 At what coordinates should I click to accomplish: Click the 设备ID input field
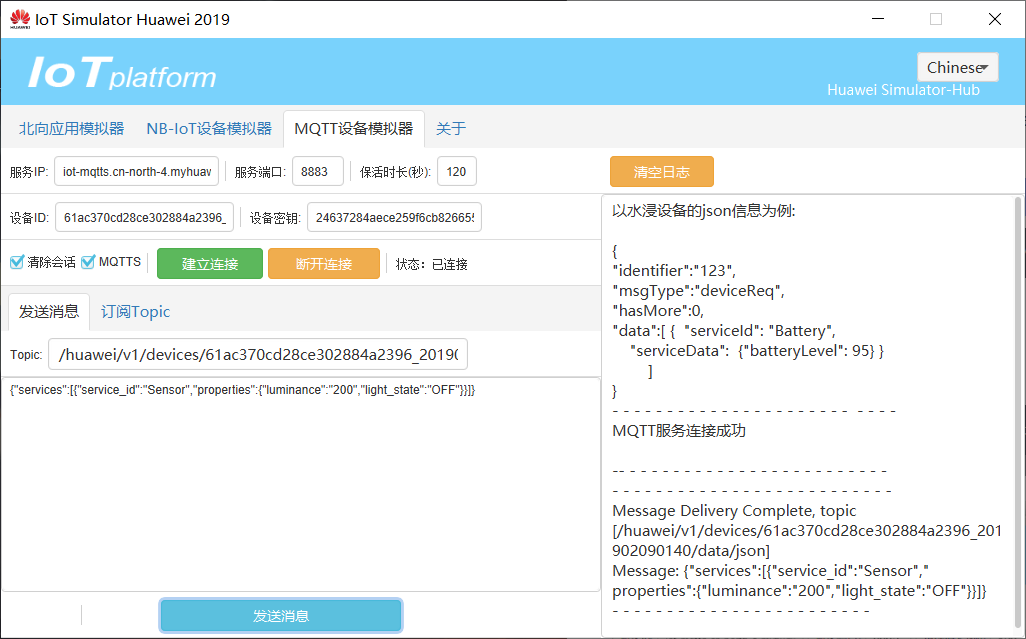click(x=145, y=217)
